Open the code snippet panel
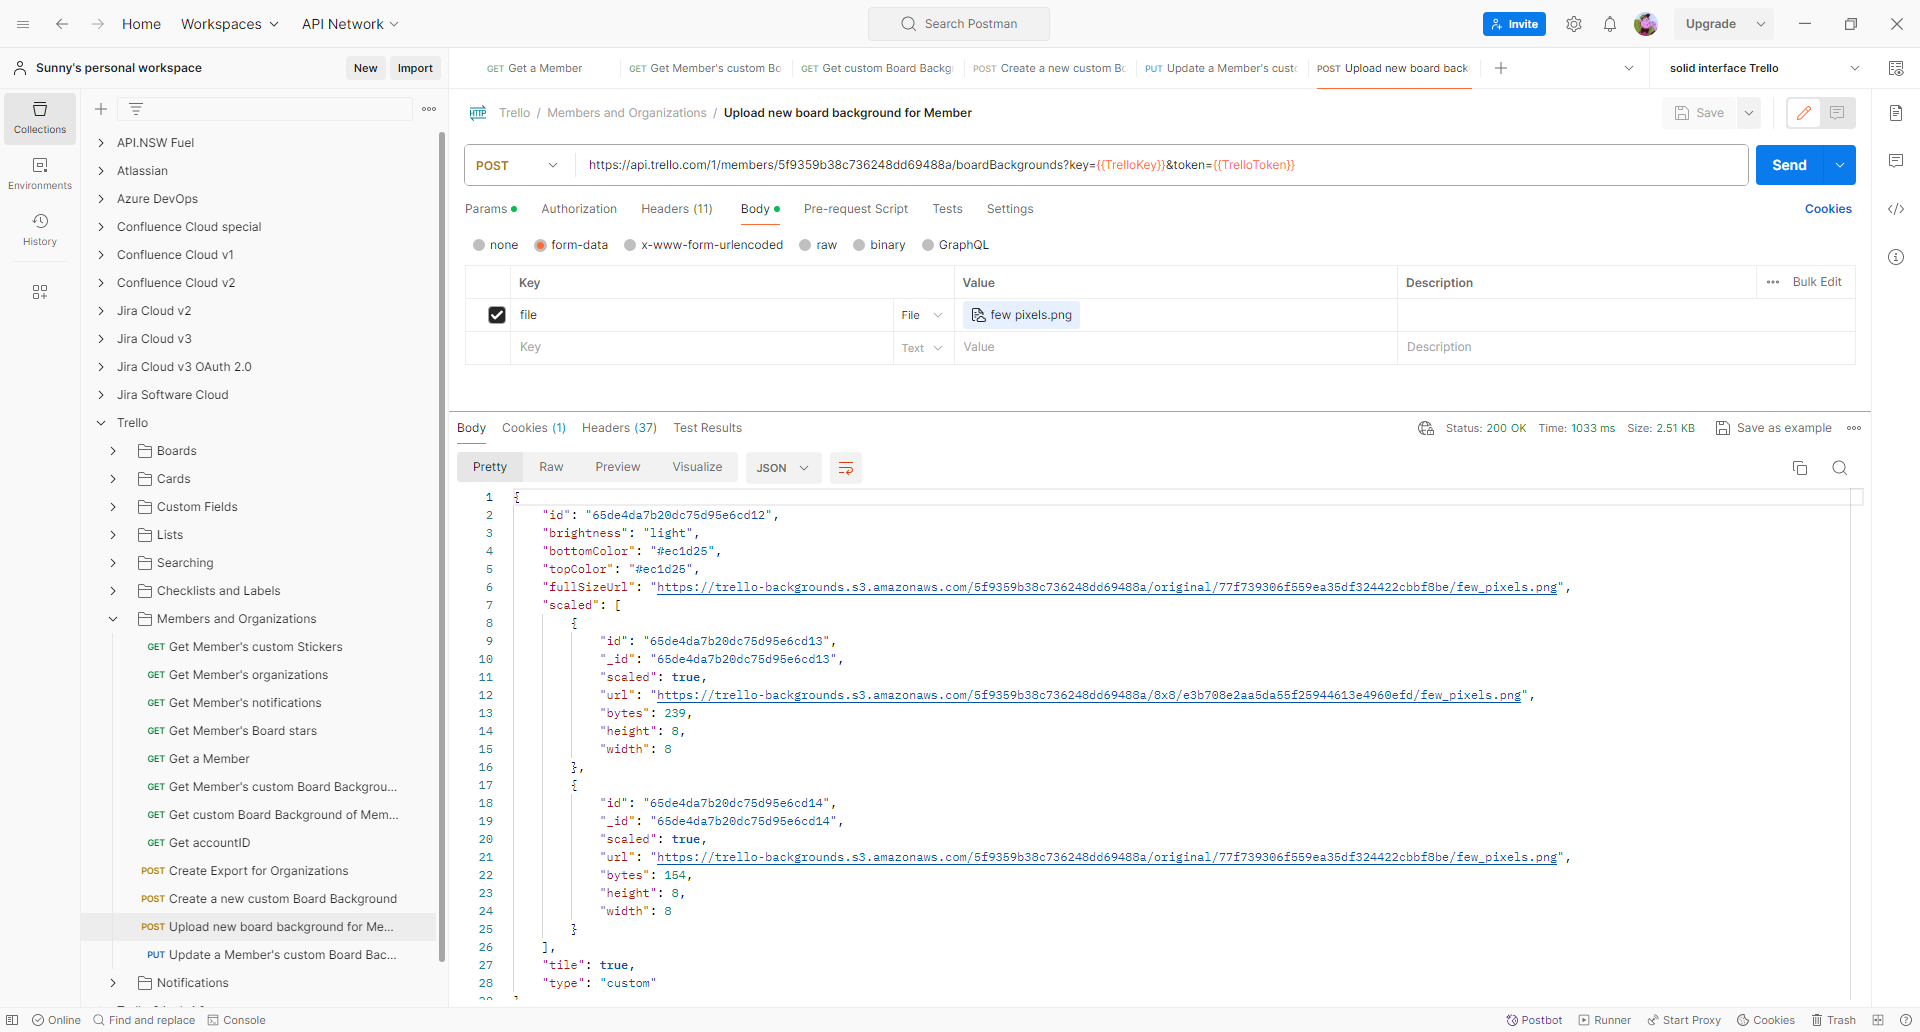This screenshot has width=1920, height=1032. [x=1896, y=209]
